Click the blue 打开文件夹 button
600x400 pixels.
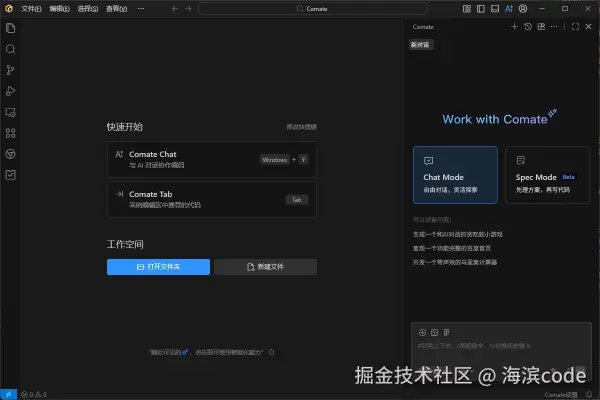coord(158,267)
